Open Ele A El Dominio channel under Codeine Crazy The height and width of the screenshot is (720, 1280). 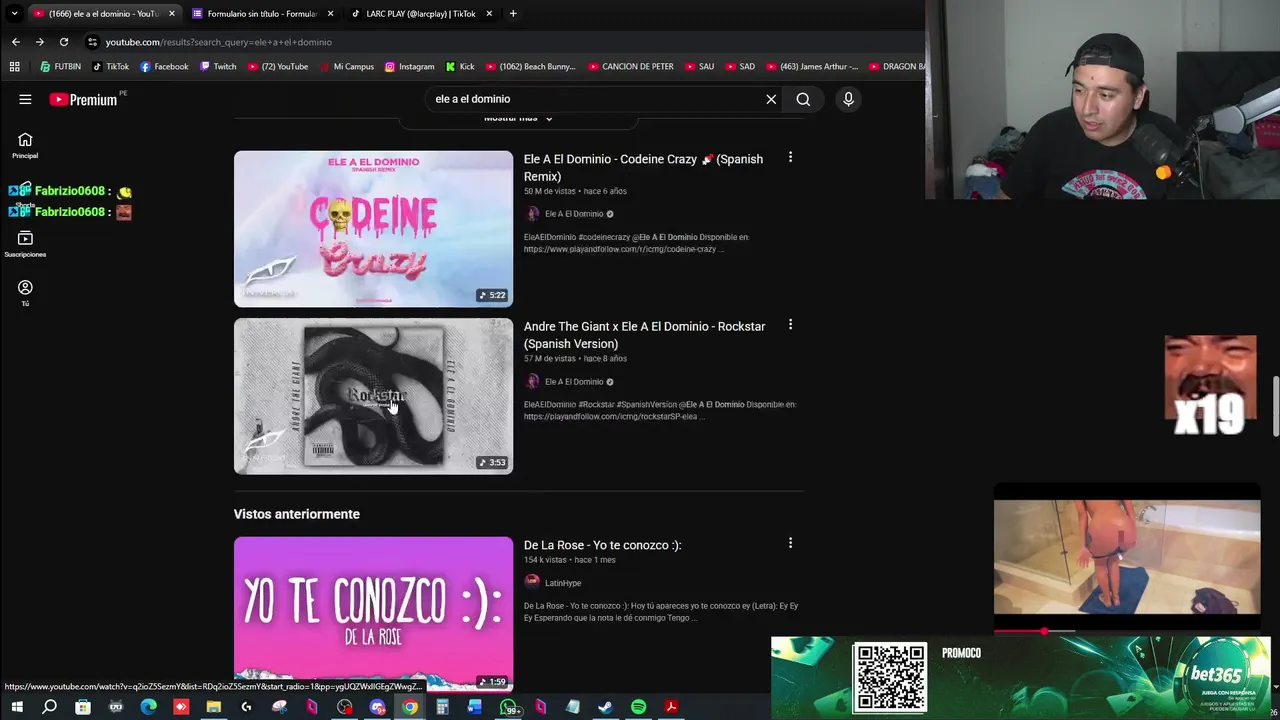click(573, 214)
